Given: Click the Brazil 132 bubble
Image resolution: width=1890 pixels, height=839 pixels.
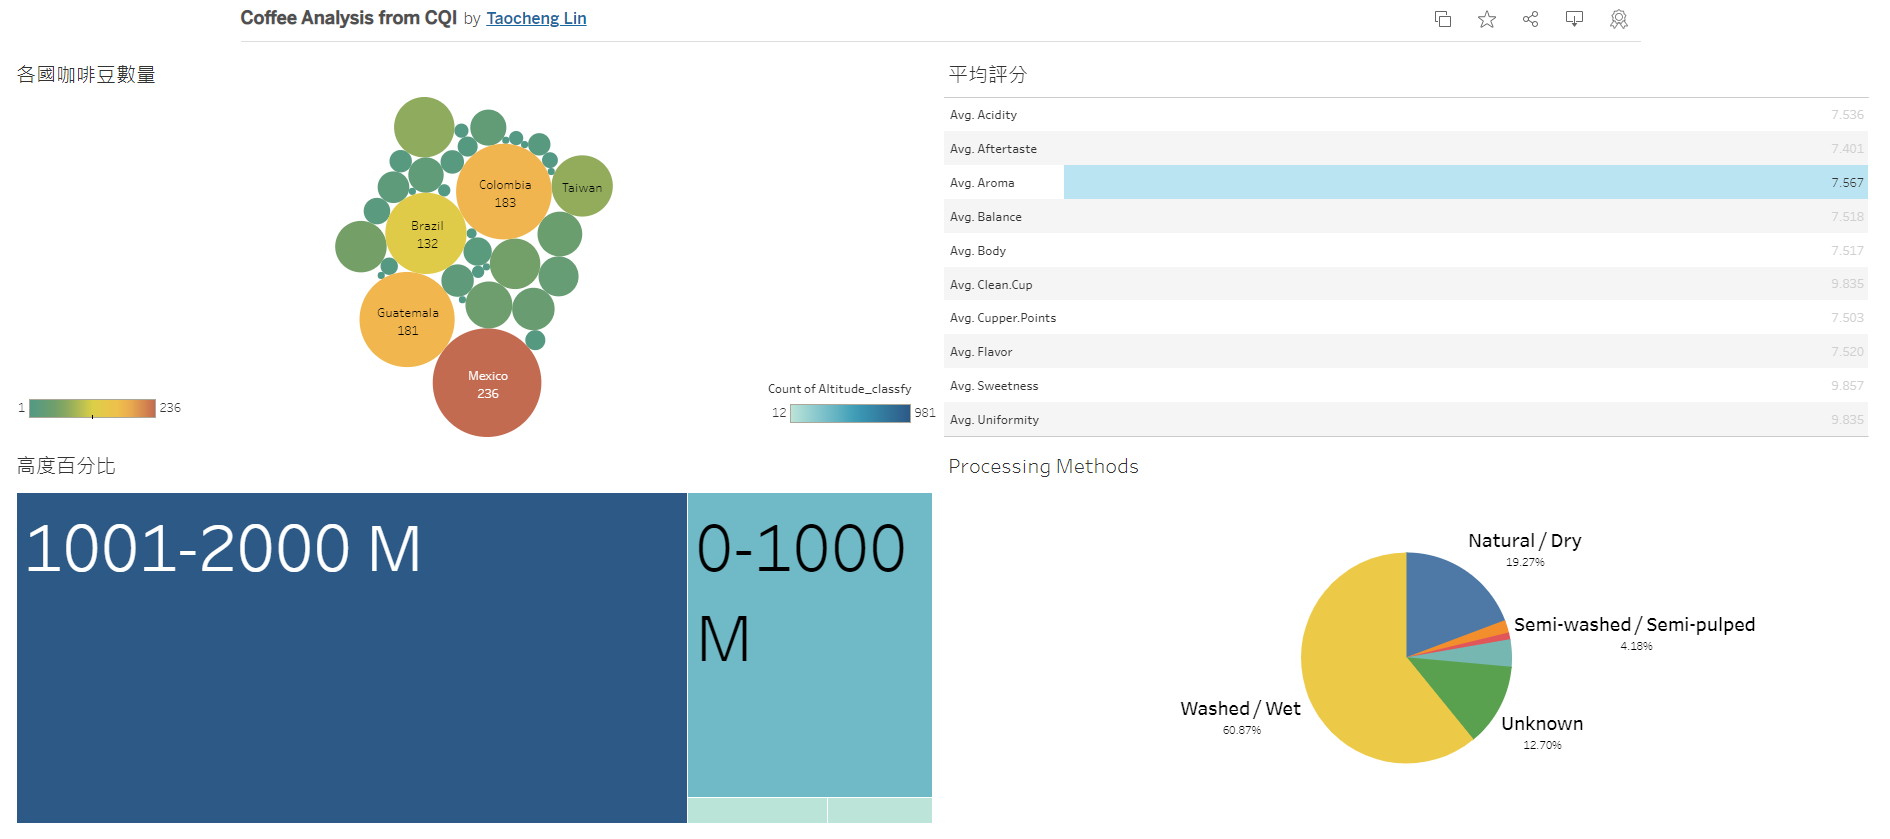Looking at the screenshot, I should tap(426, 234).
